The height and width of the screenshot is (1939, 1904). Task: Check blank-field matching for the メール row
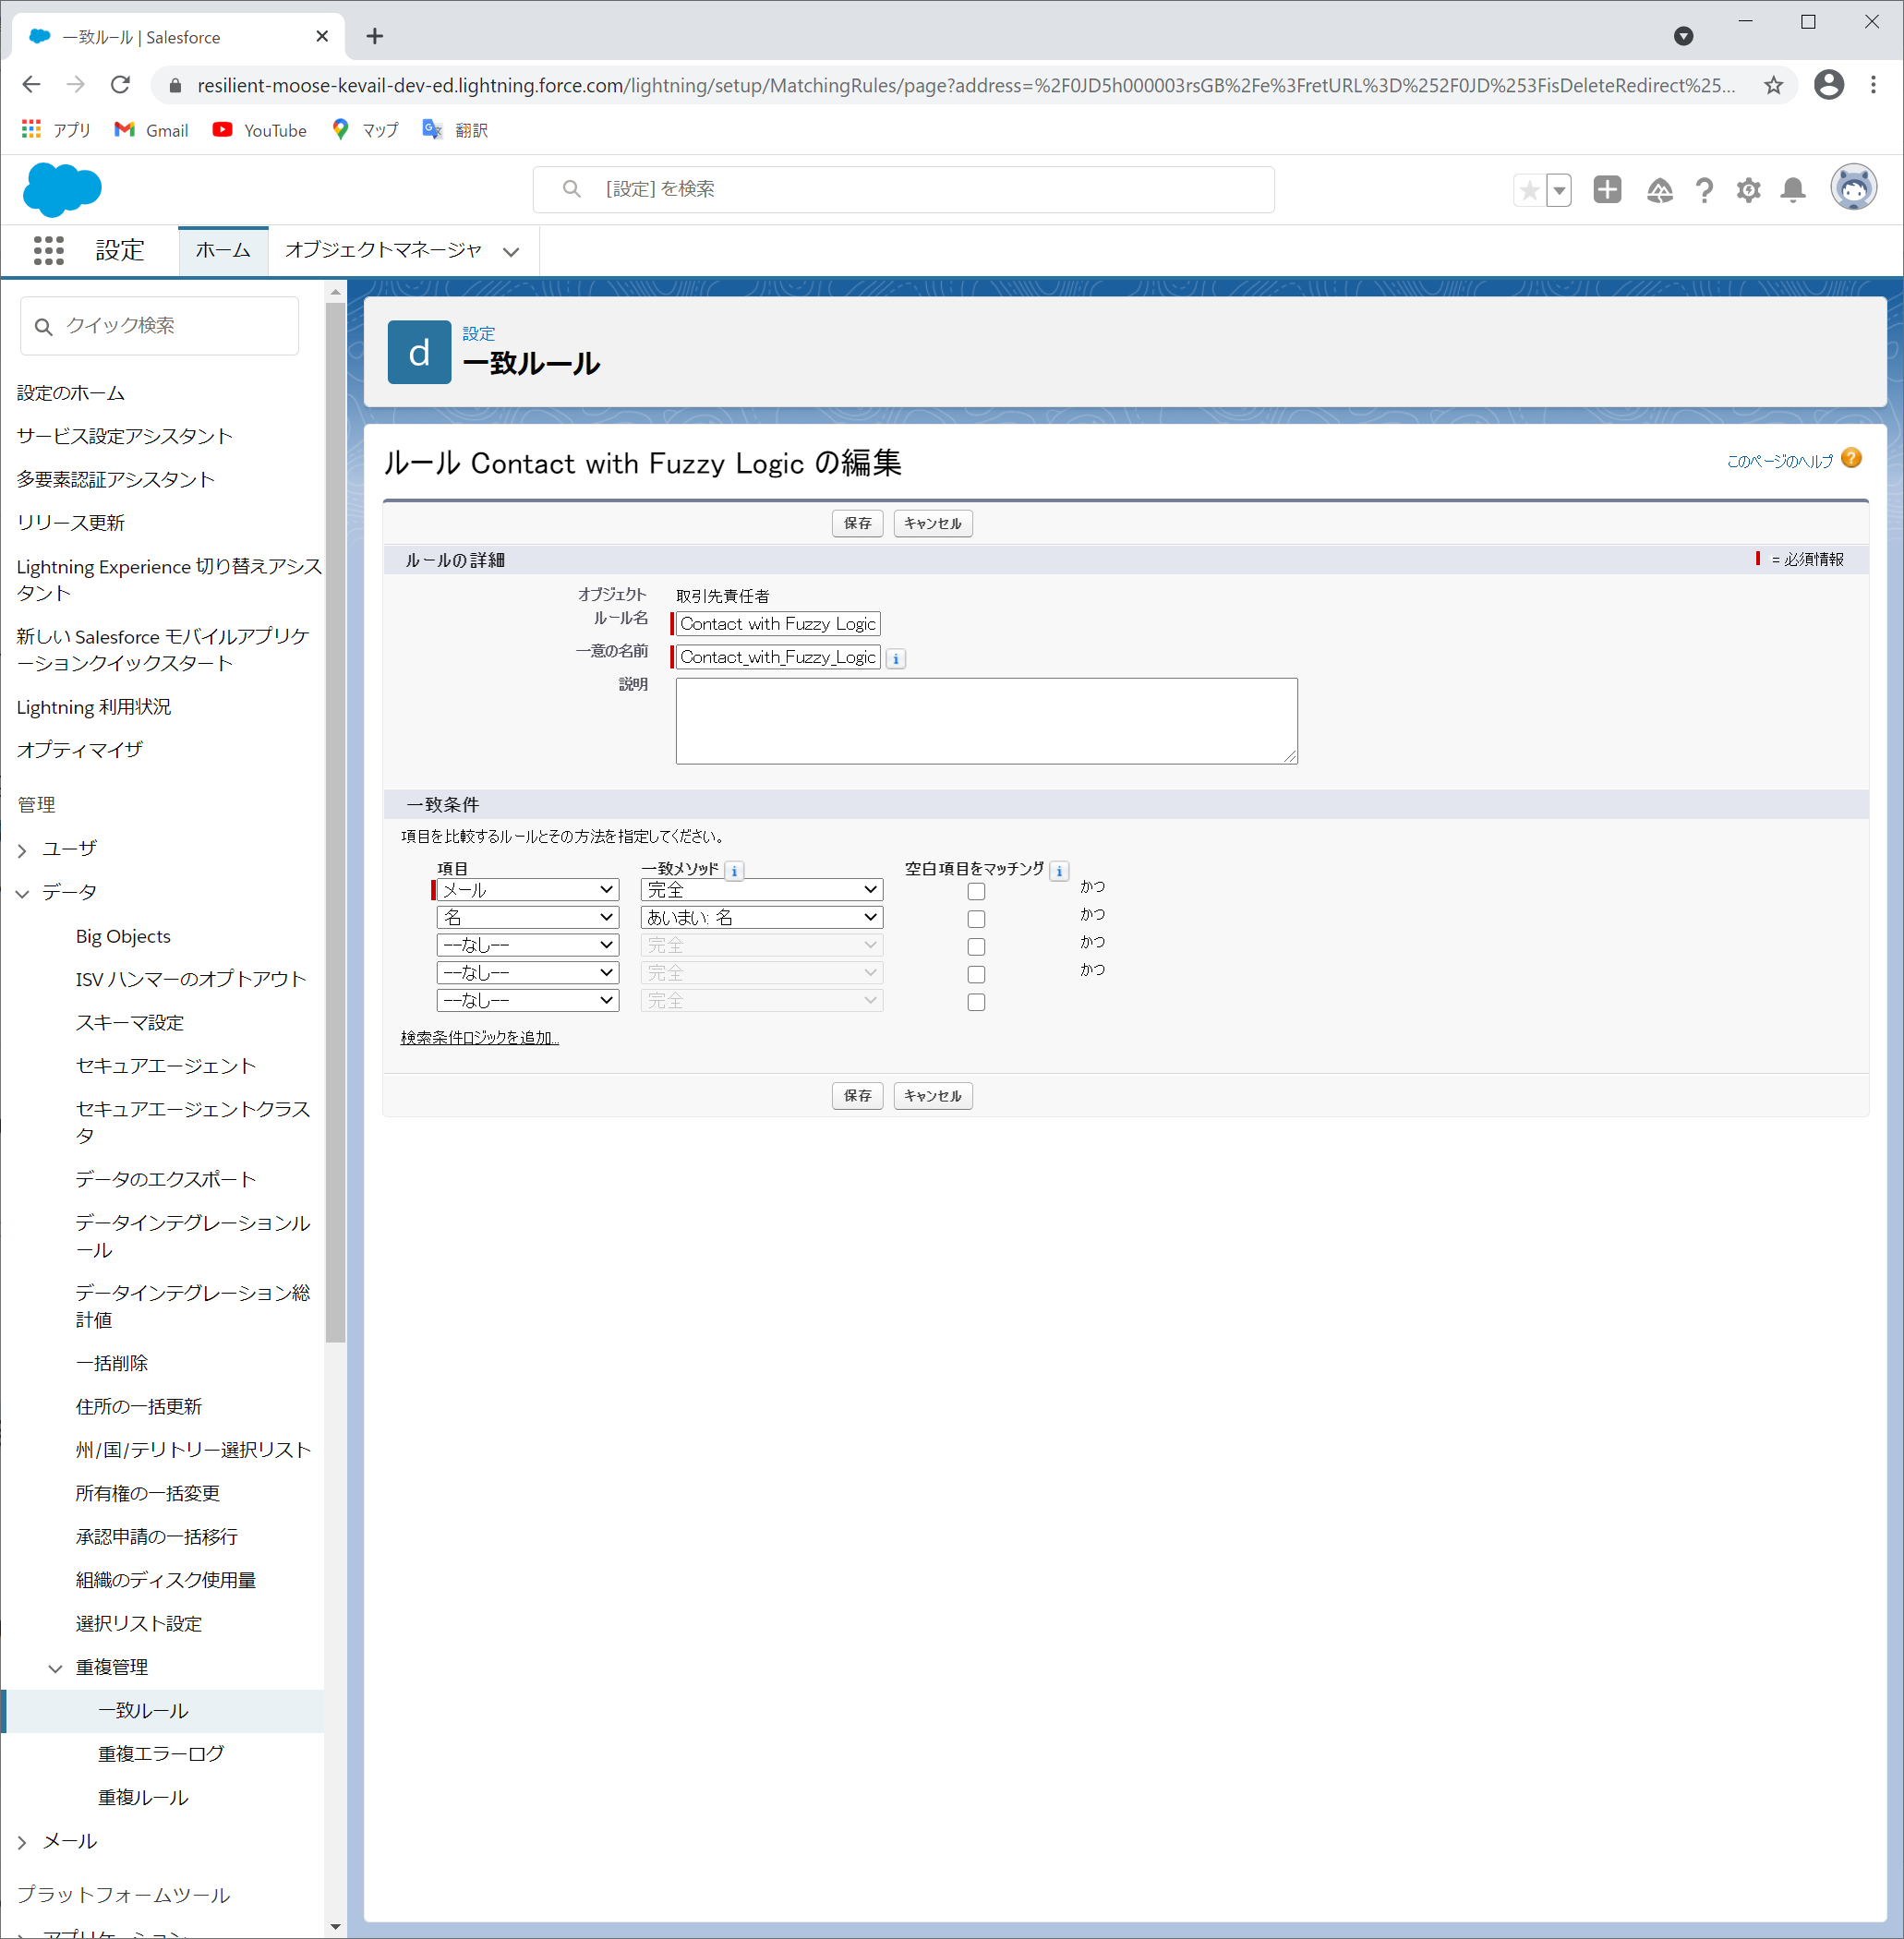(976, 891)
